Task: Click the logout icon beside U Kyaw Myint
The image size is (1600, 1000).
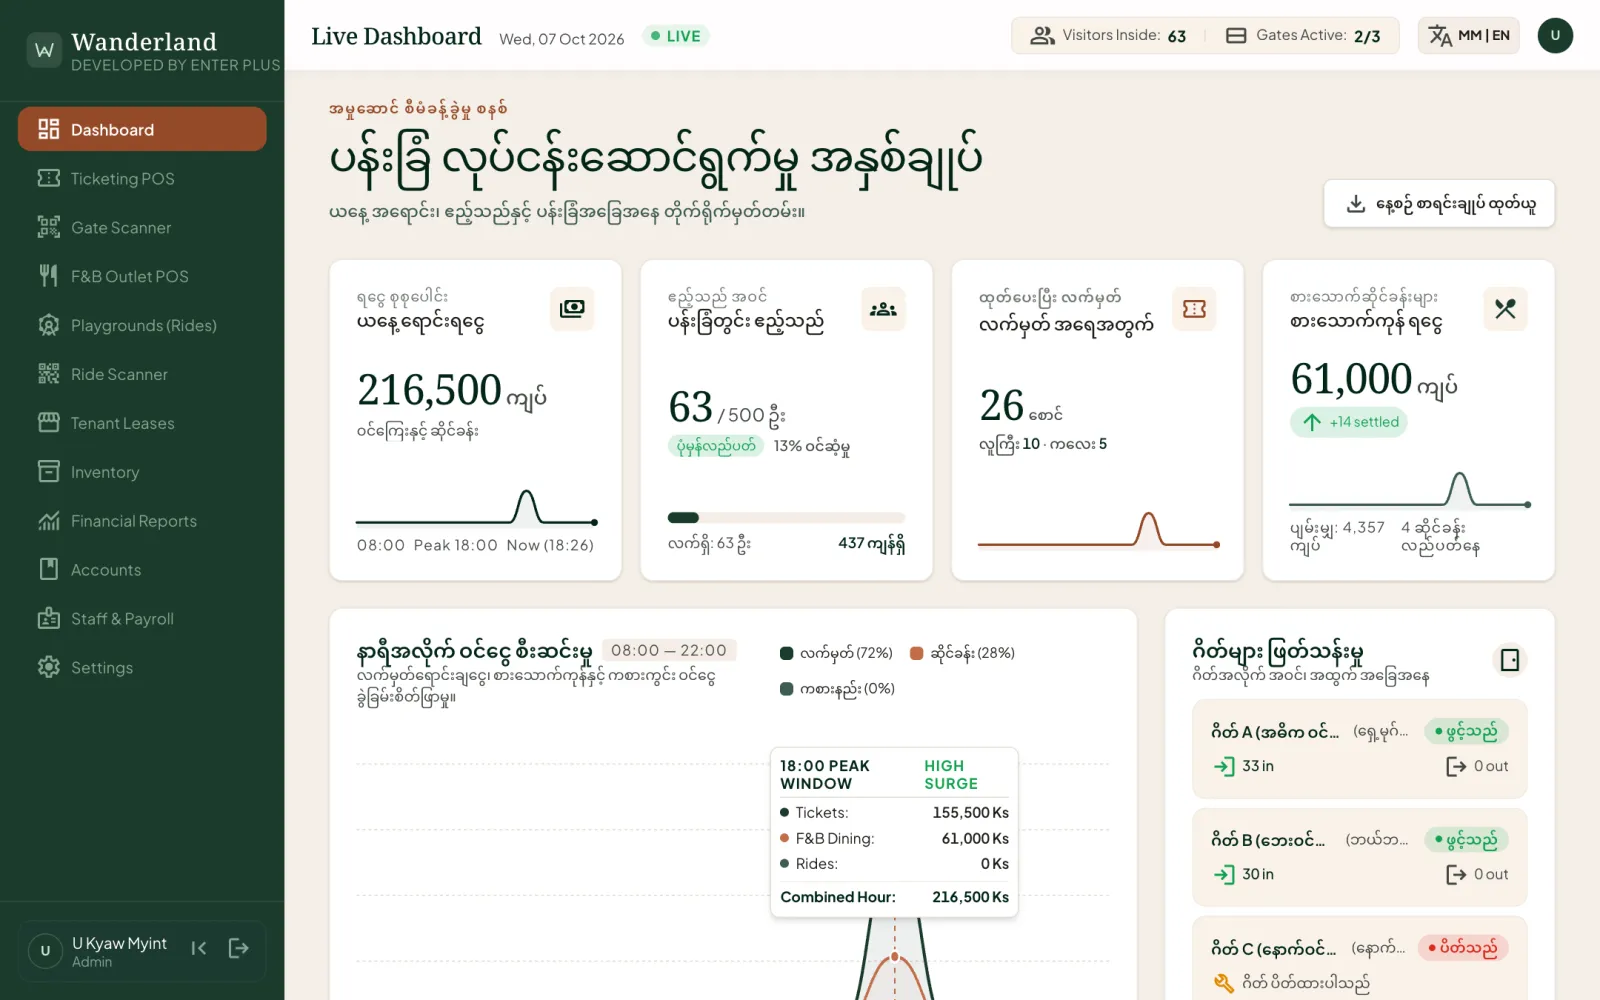Action: point(238,948)
